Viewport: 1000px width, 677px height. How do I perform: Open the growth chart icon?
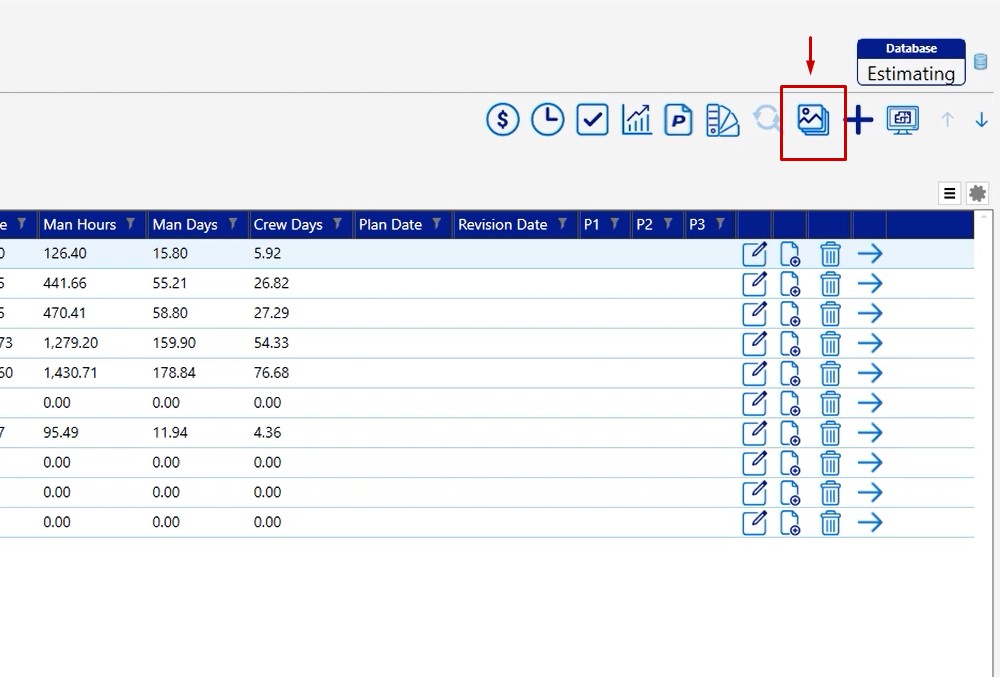click(636, 120)
